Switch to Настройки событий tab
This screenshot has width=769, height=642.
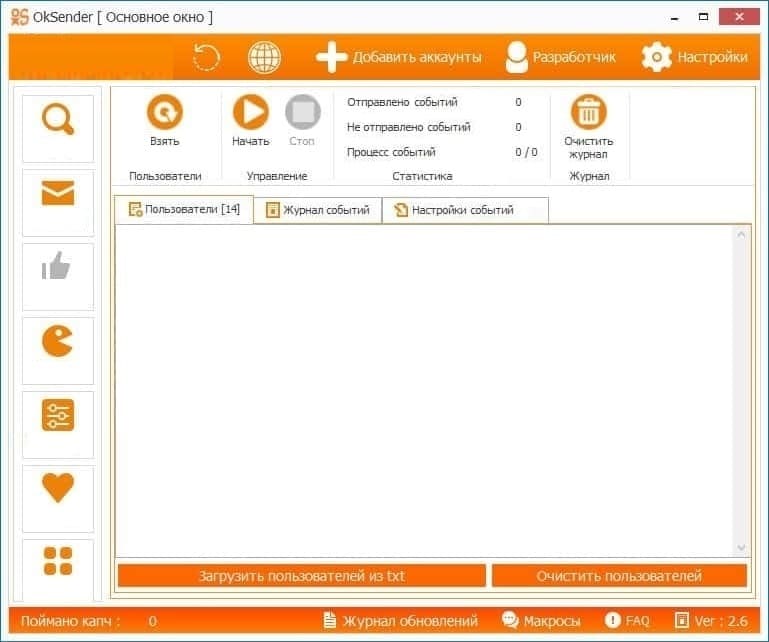pos(465,210)
